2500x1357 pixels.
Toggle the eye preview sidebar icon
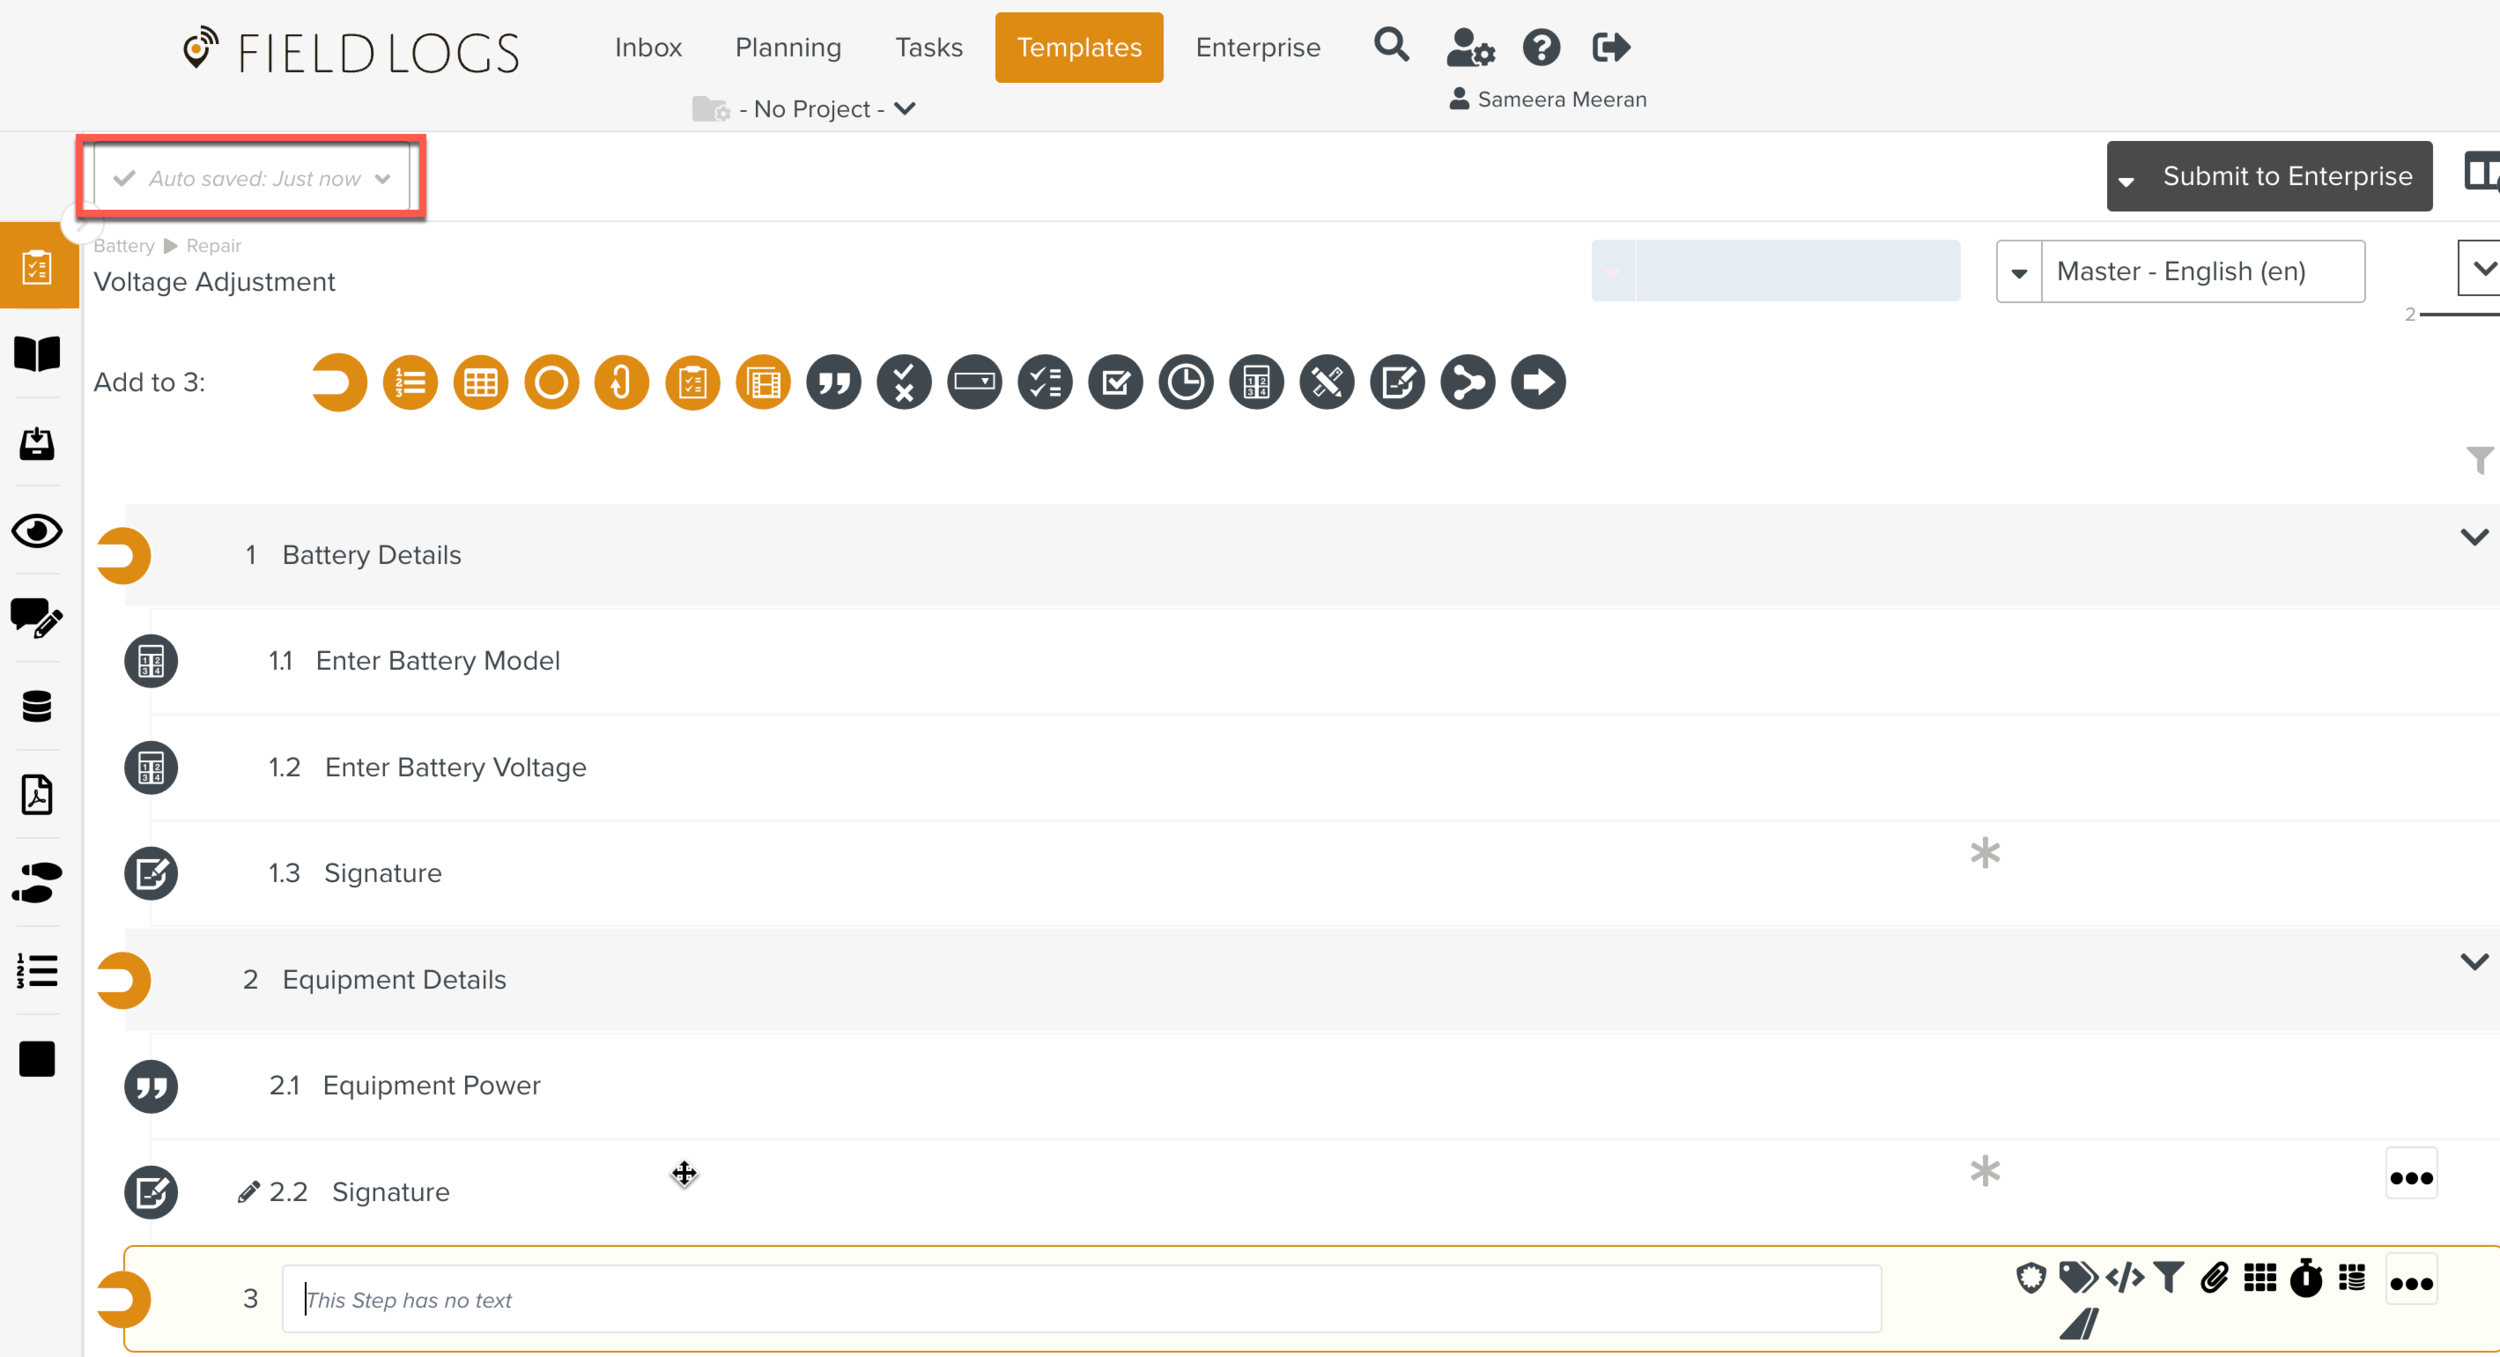38,531
